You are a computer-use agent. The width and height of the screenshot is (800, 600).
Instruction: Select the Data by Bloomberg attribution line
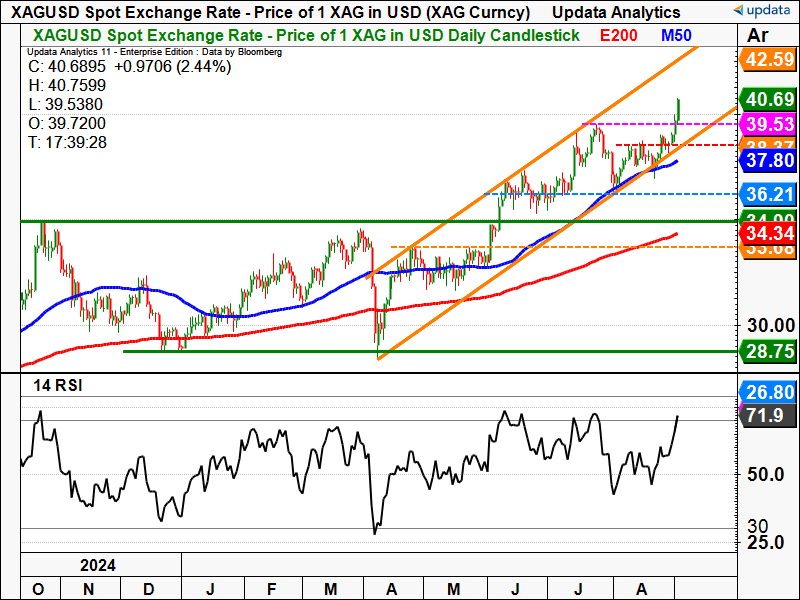tap(155, 52)
